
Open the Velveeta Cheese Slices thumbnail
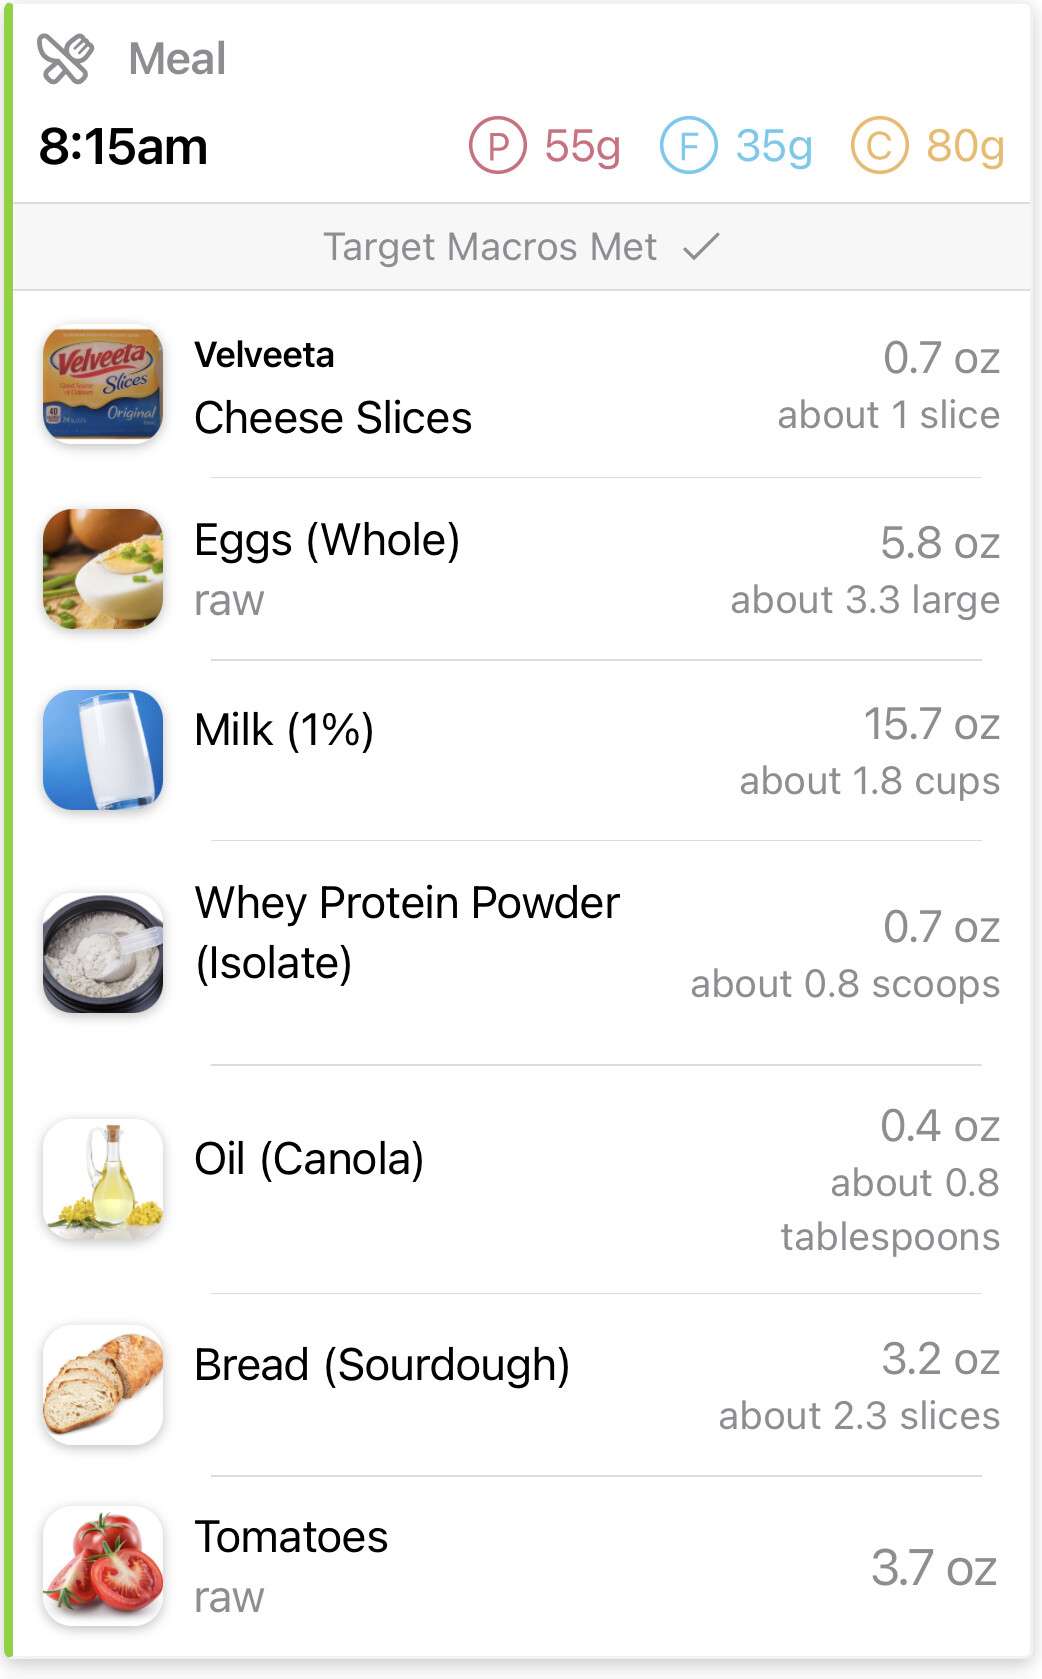[x=103, y=385]
